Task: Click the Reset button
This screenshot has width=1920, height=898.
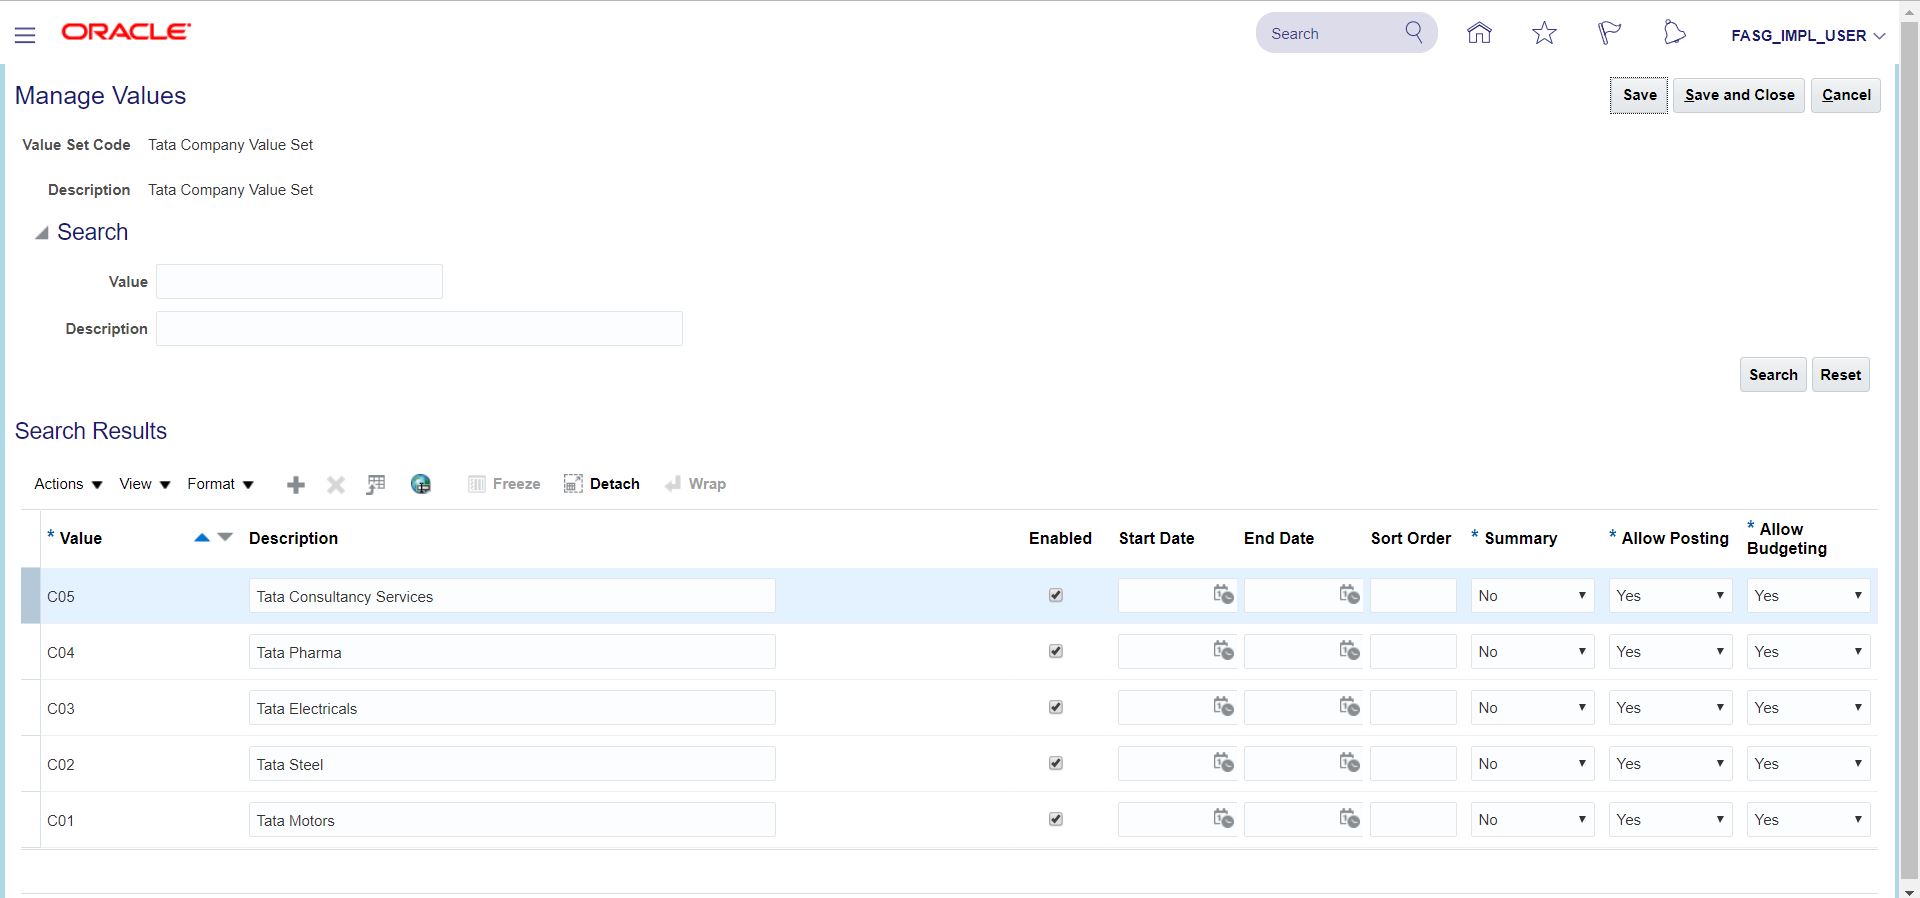Action: pyautogui.click(x=1840, y=375)
